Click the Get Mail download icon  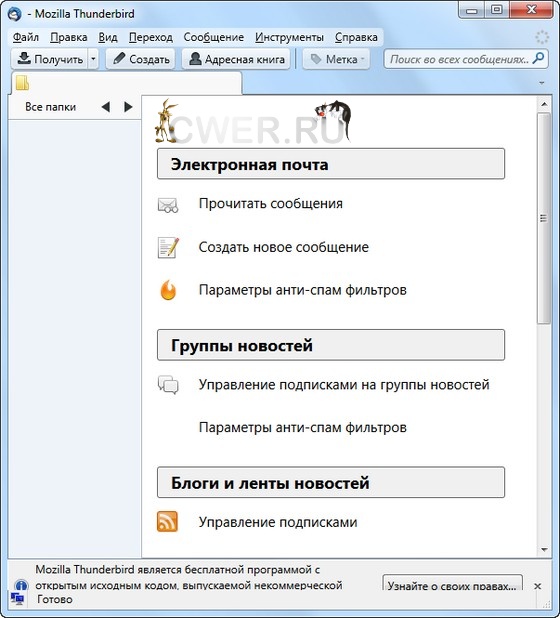(24, 59)
